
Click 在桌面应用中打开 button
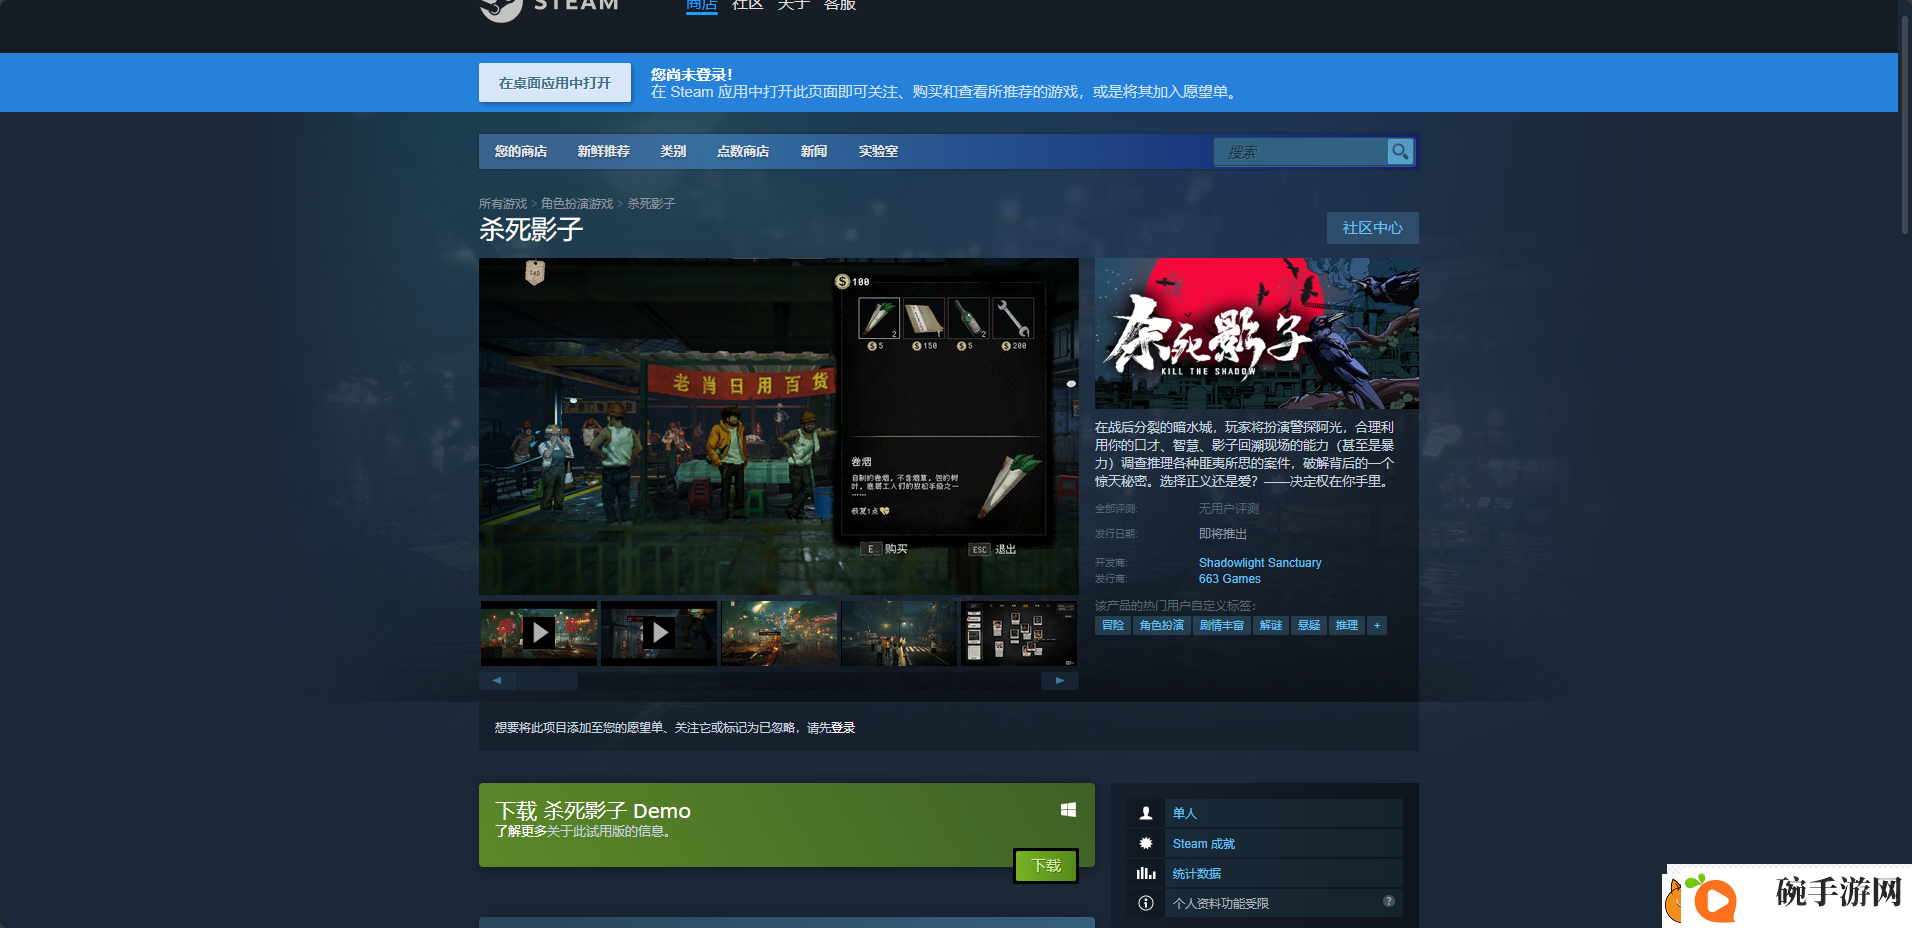click(x=555, y=83)
